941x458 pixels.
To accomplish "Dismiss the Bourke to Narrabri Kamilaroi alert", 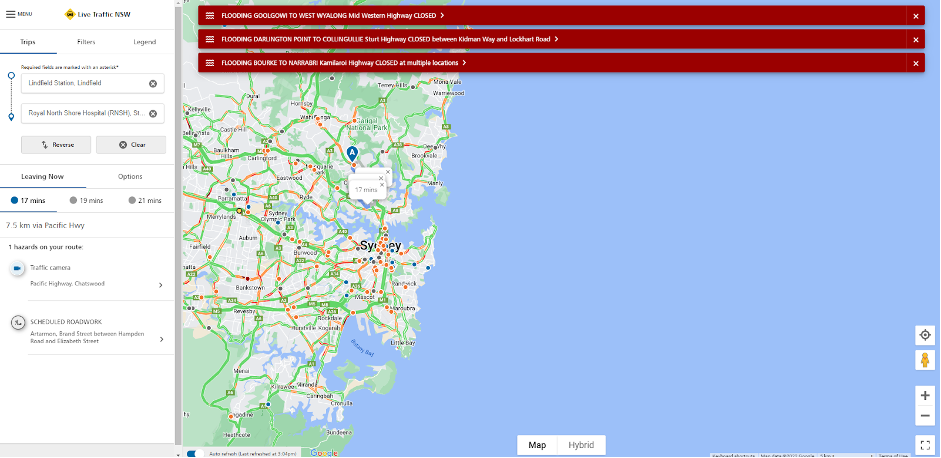I will (916, 63).
